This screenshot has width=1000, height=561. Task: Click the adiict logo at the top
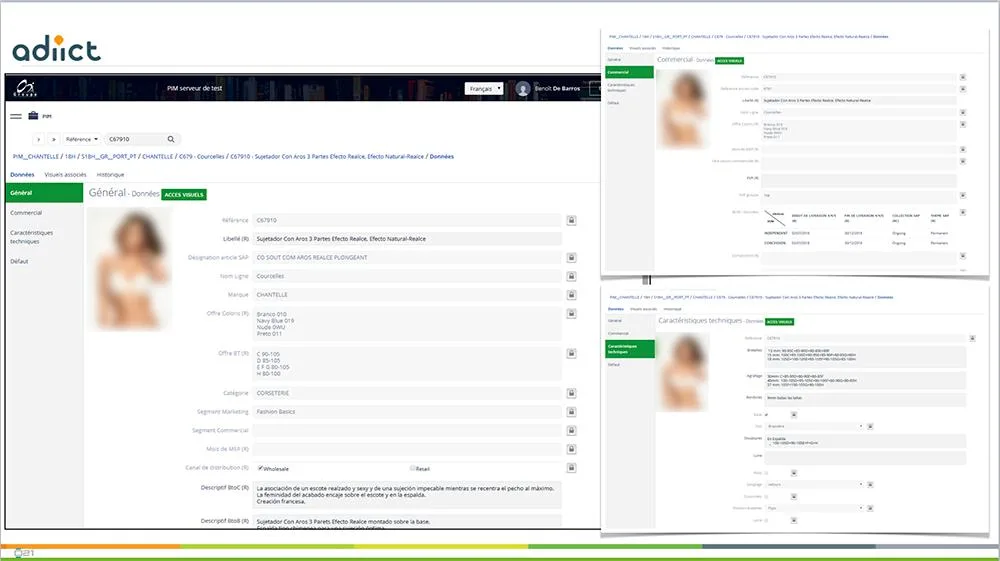coord(56,48)
